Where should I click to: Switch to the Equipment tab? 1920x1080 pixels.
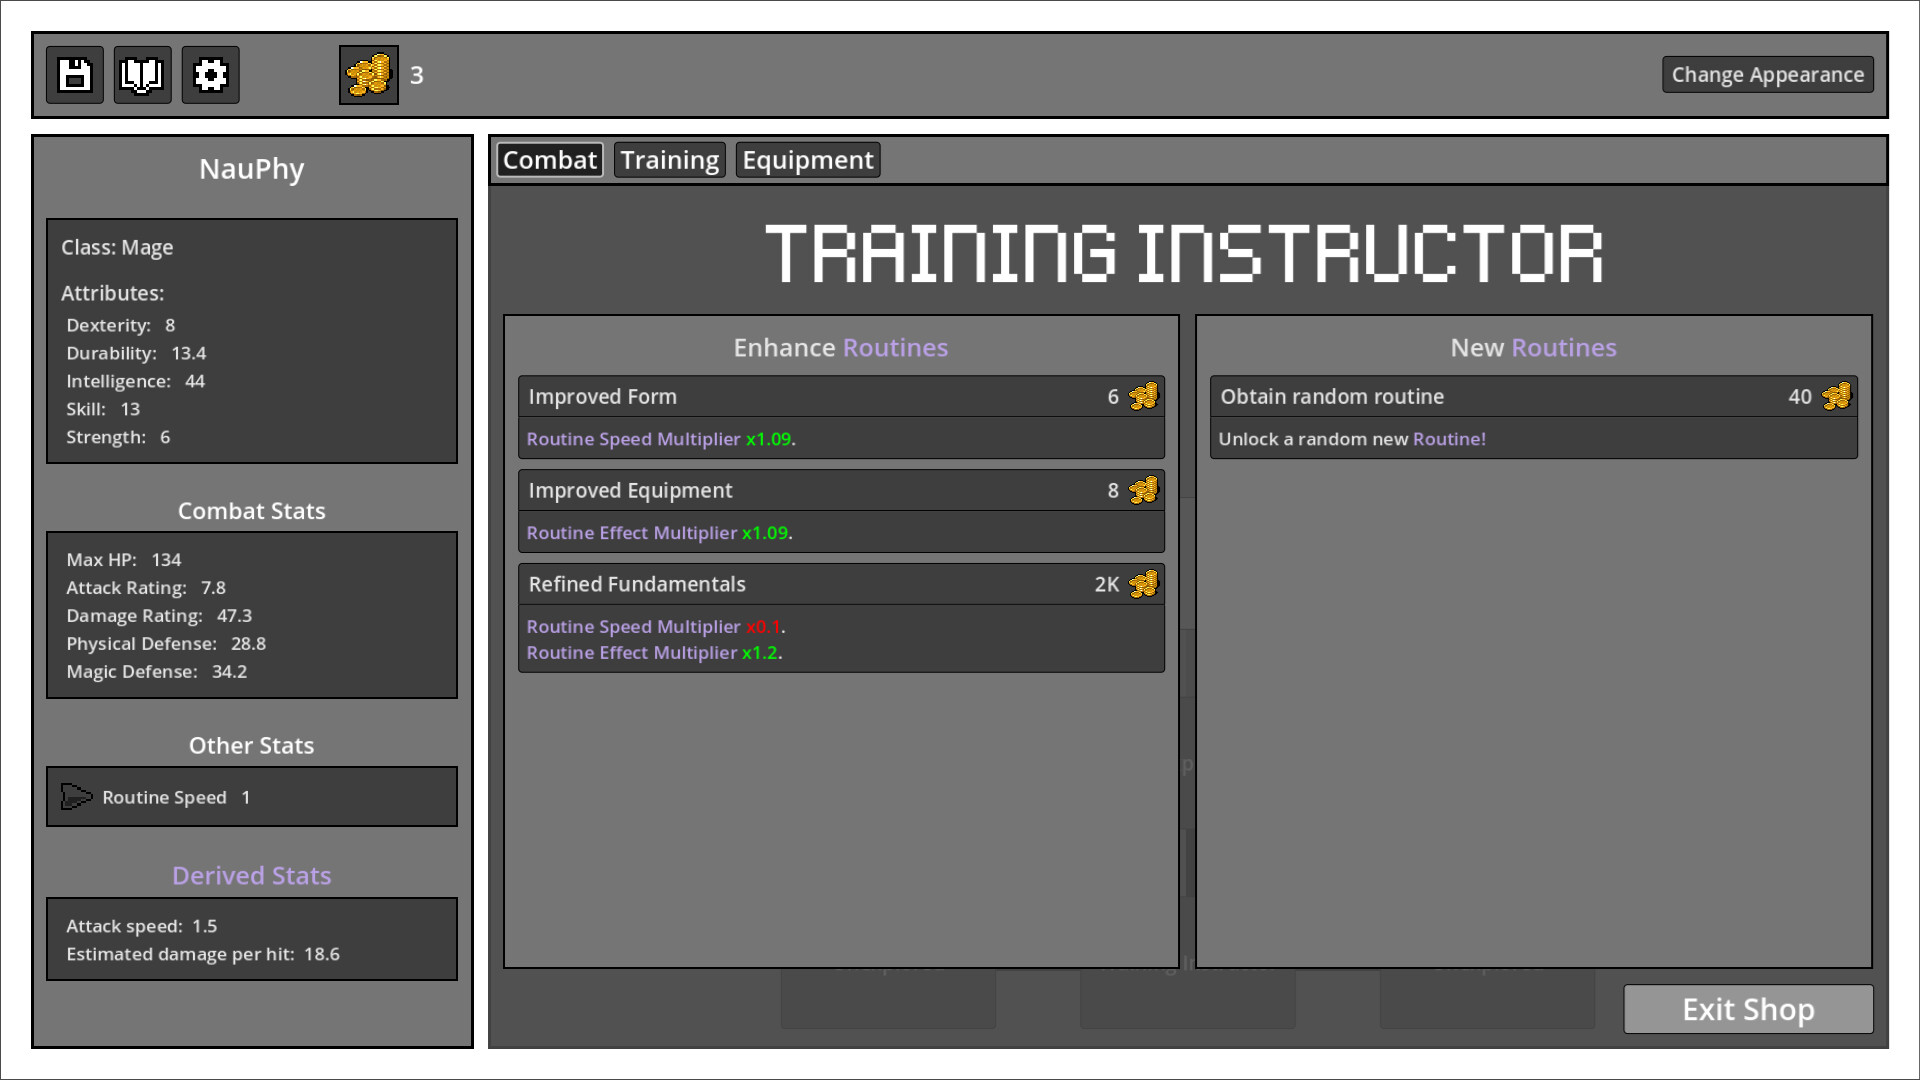tap(808, 159)
